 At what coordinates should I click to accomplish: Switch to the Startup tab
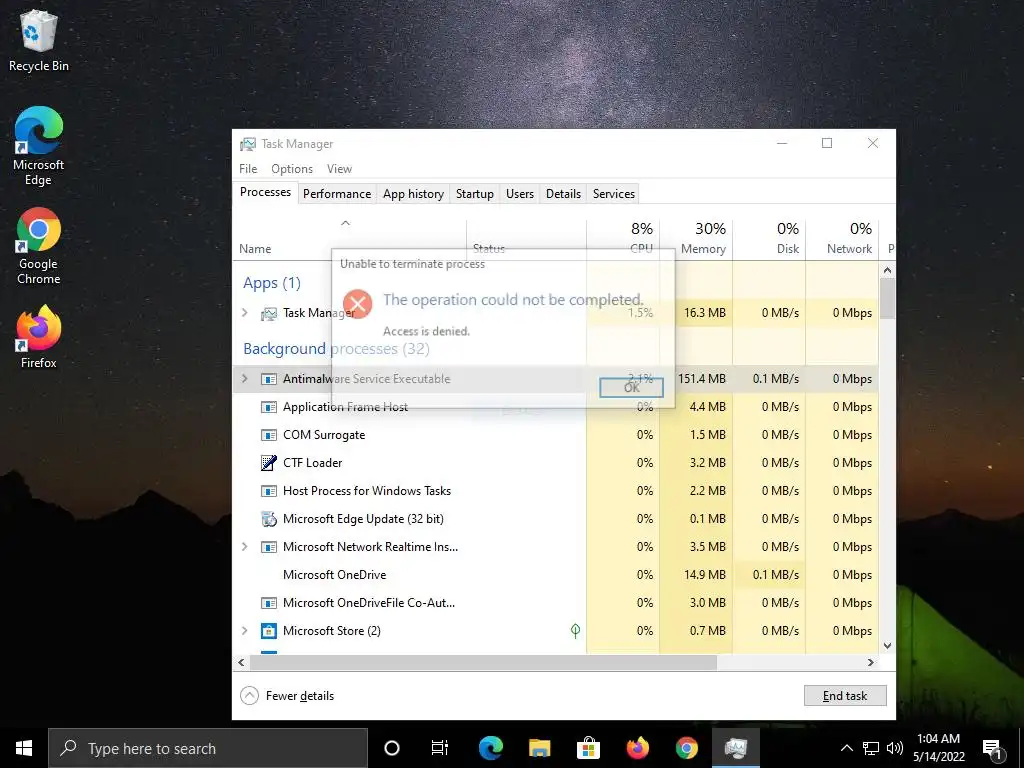[475, 194]
